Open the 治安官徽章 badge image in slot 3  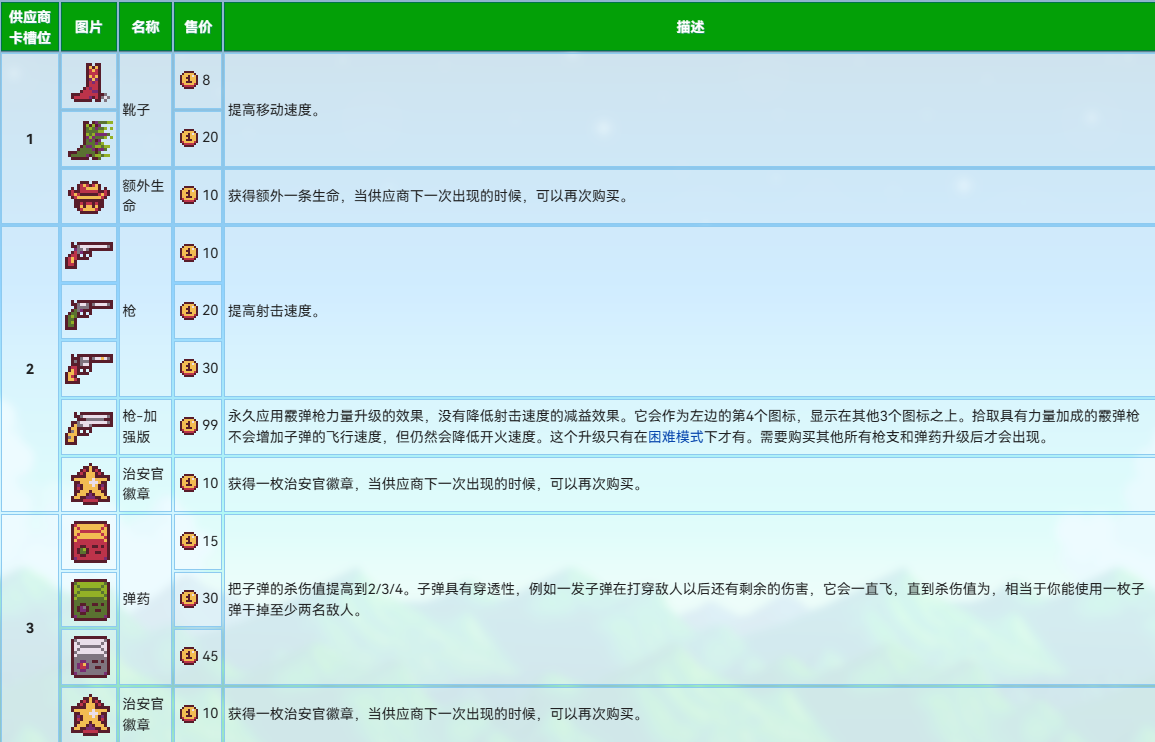coord(89,714)
